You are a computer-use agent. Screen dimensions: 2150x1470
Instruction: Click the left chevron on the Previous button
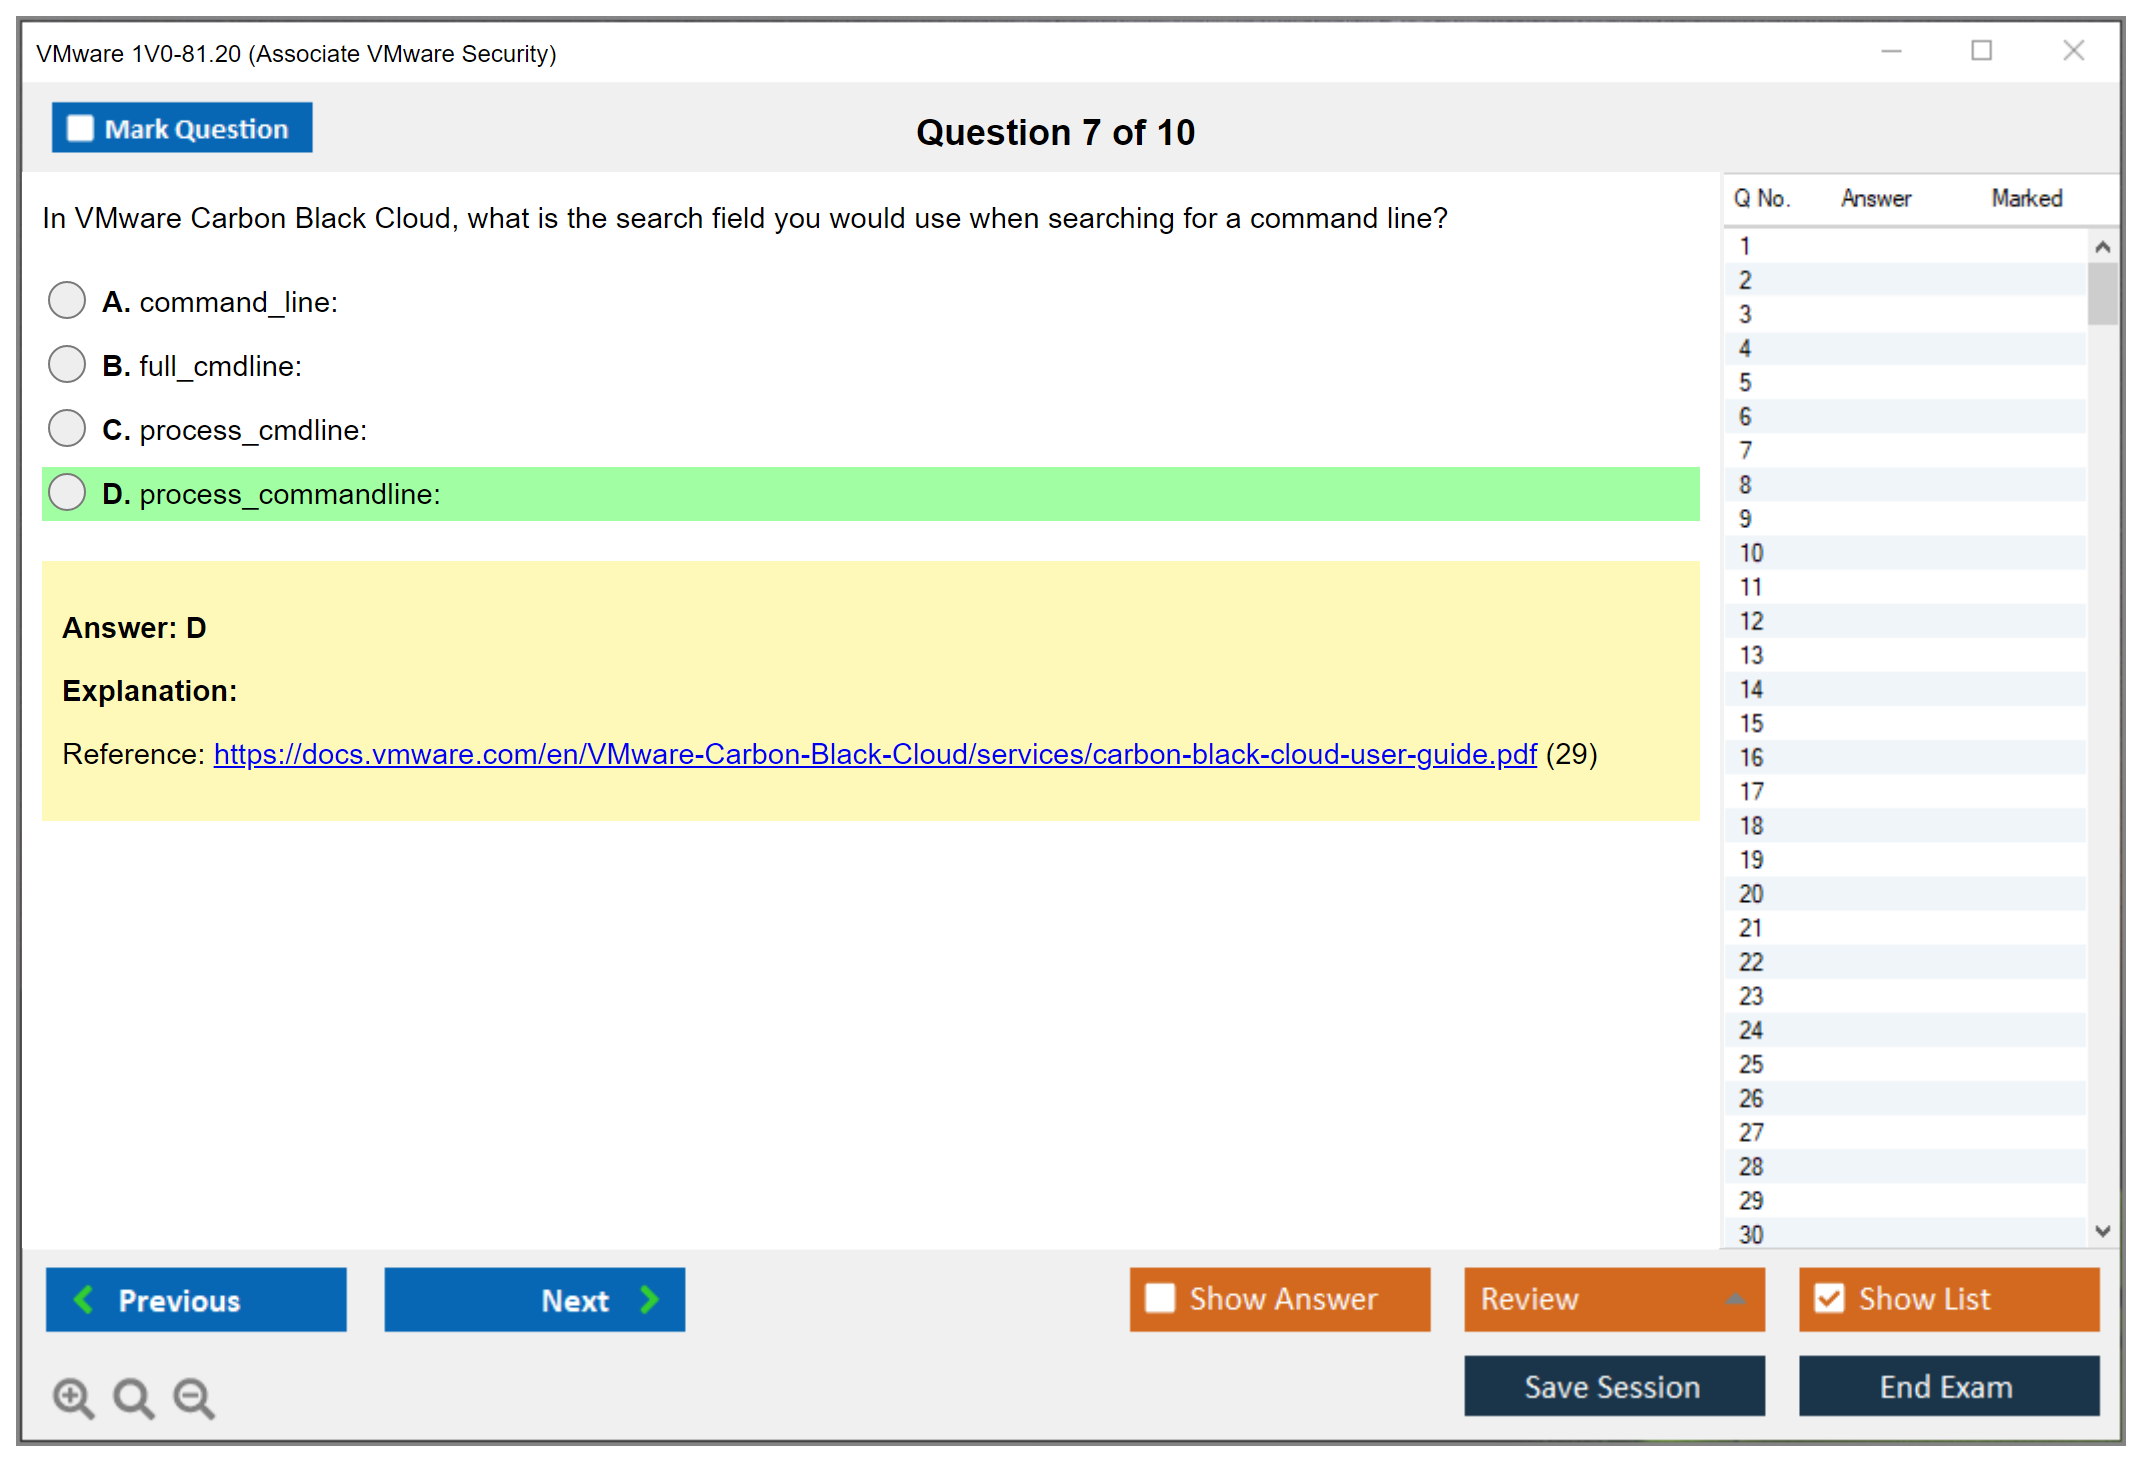(x=84, y=1299)
